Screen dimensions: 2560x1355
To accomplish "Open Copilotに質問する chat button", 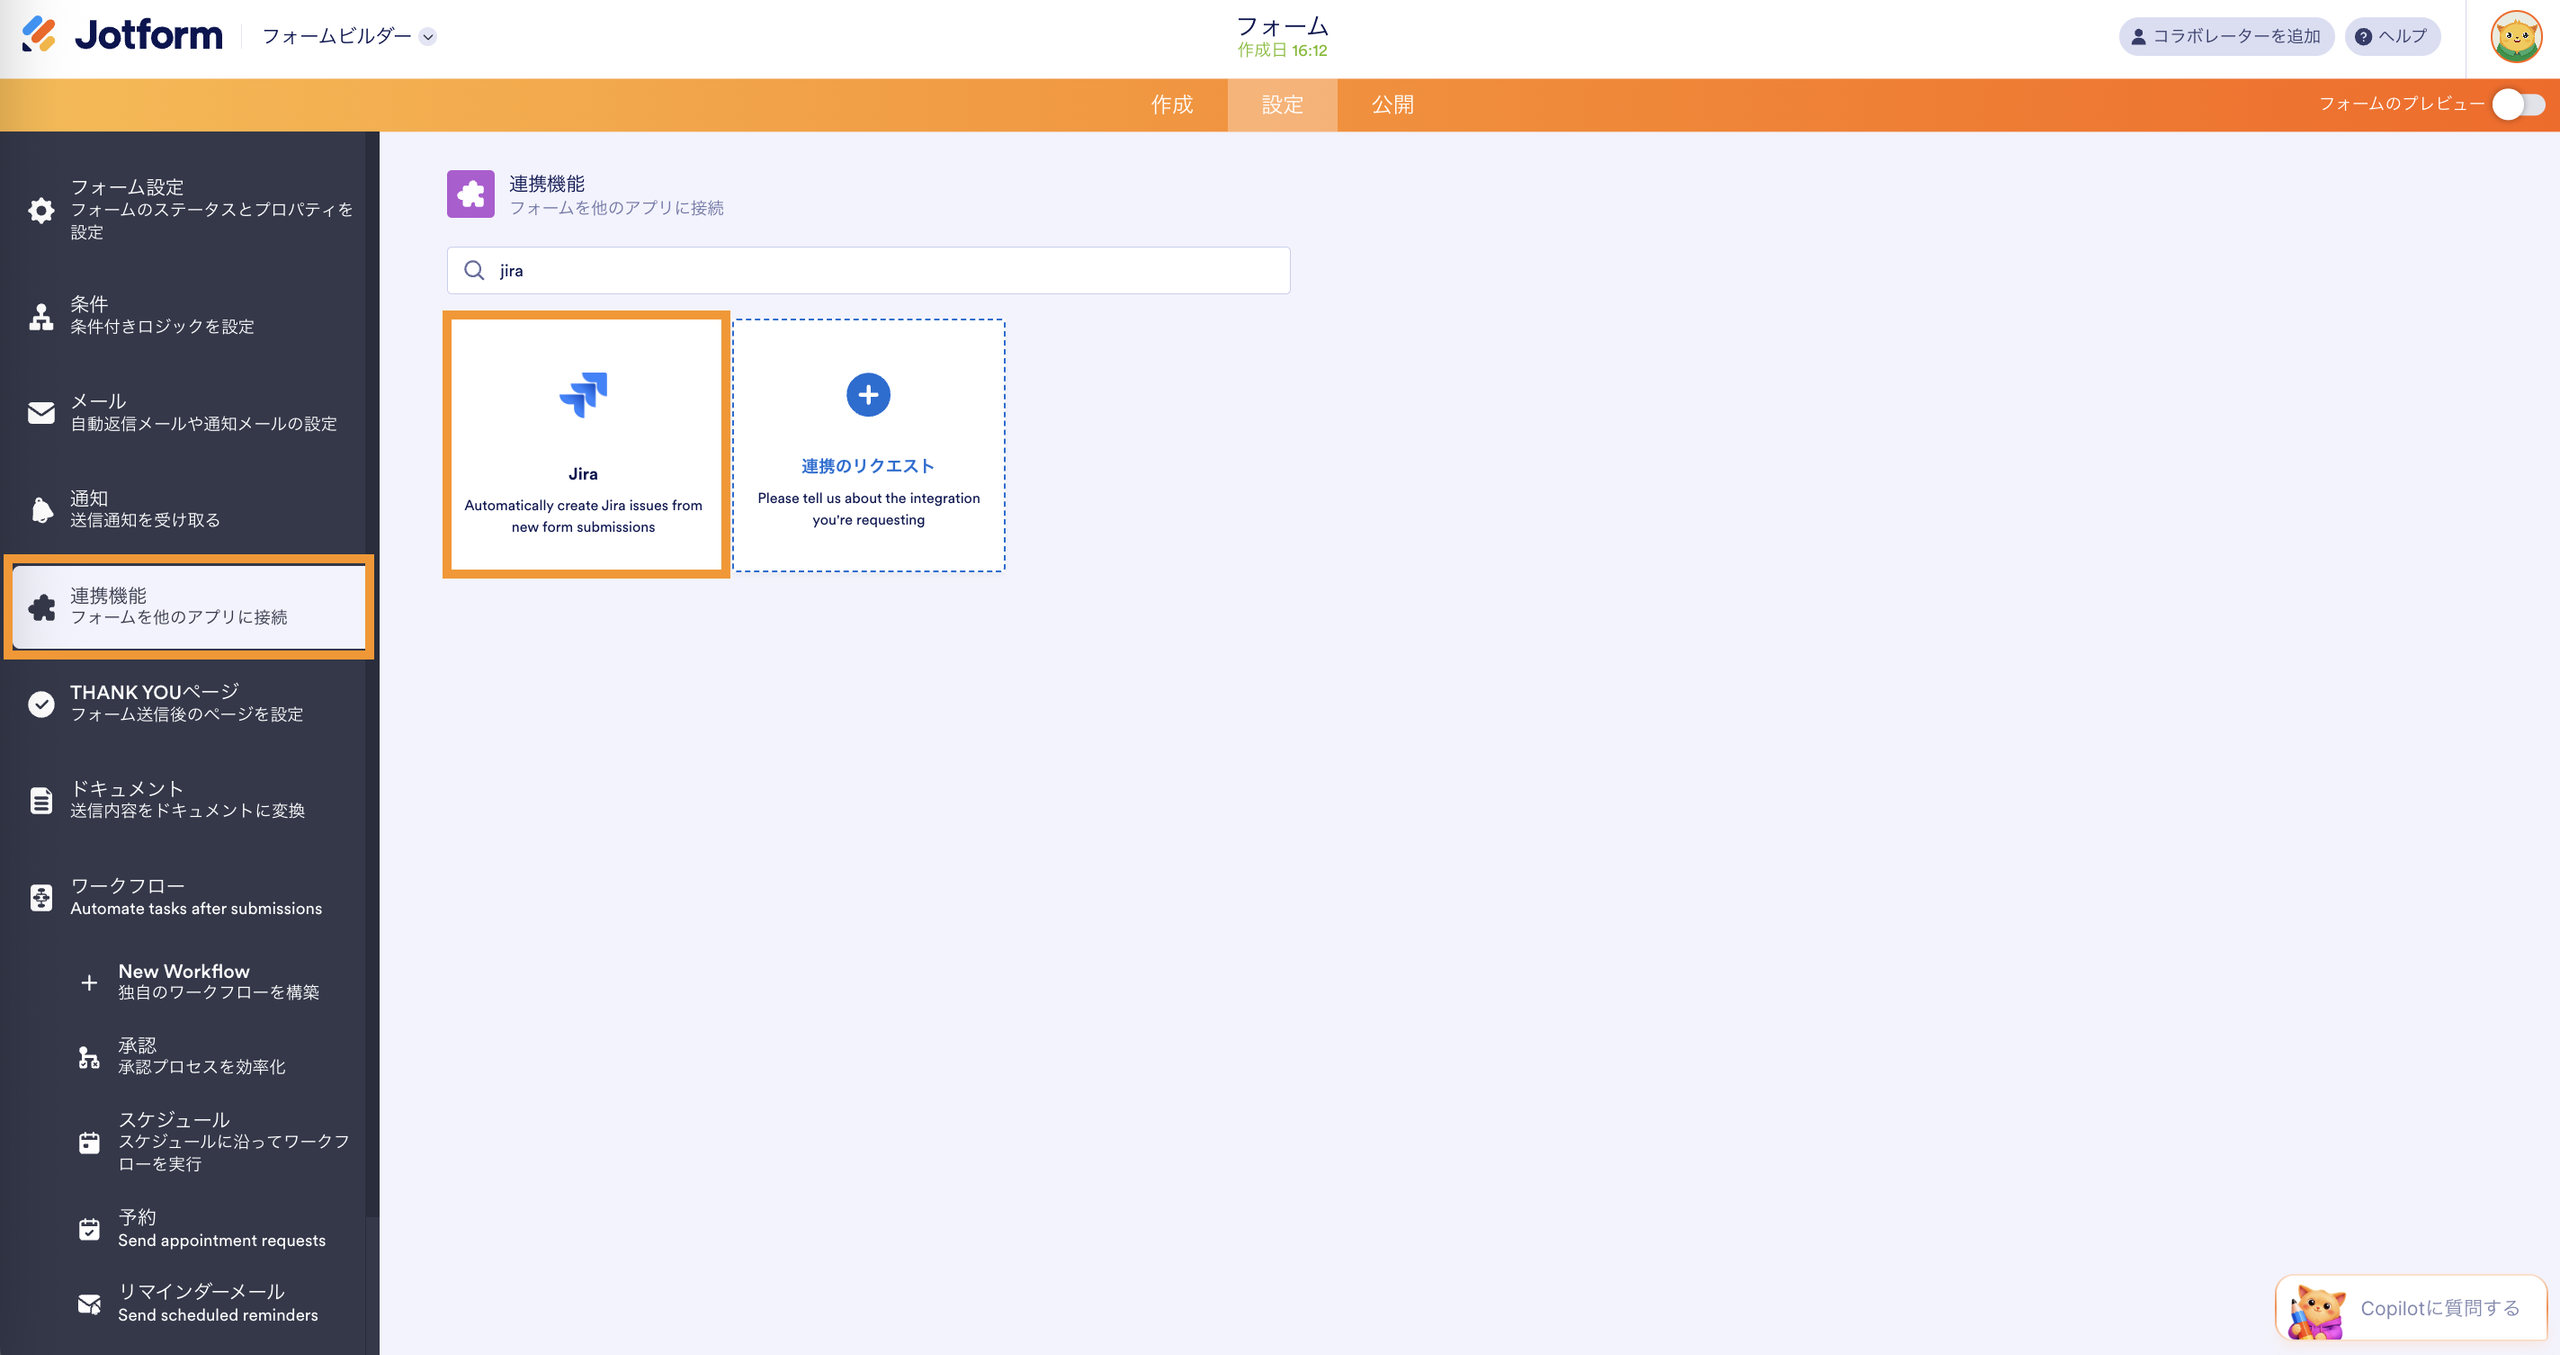I will click(2410, 1307).
